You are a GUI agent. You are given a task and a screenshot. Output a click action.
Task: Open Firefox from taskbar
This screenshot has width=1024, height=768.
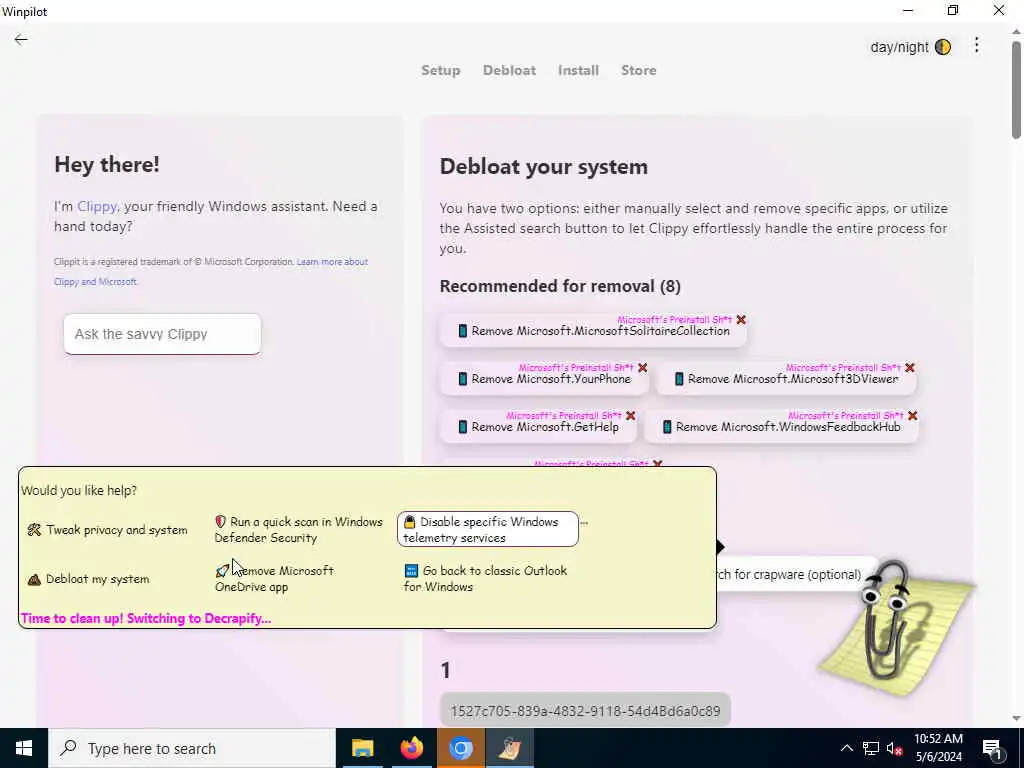(x=411, y=748)
